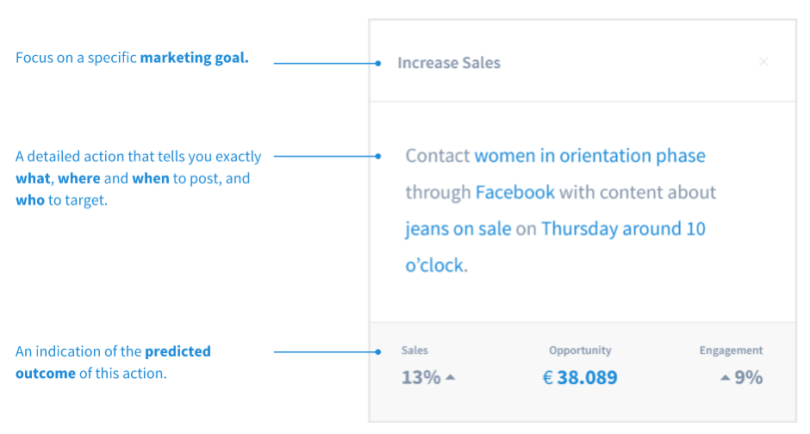The image size is (810, 434).
Task: Click the Engagement metric label
Action: point(731,351)
